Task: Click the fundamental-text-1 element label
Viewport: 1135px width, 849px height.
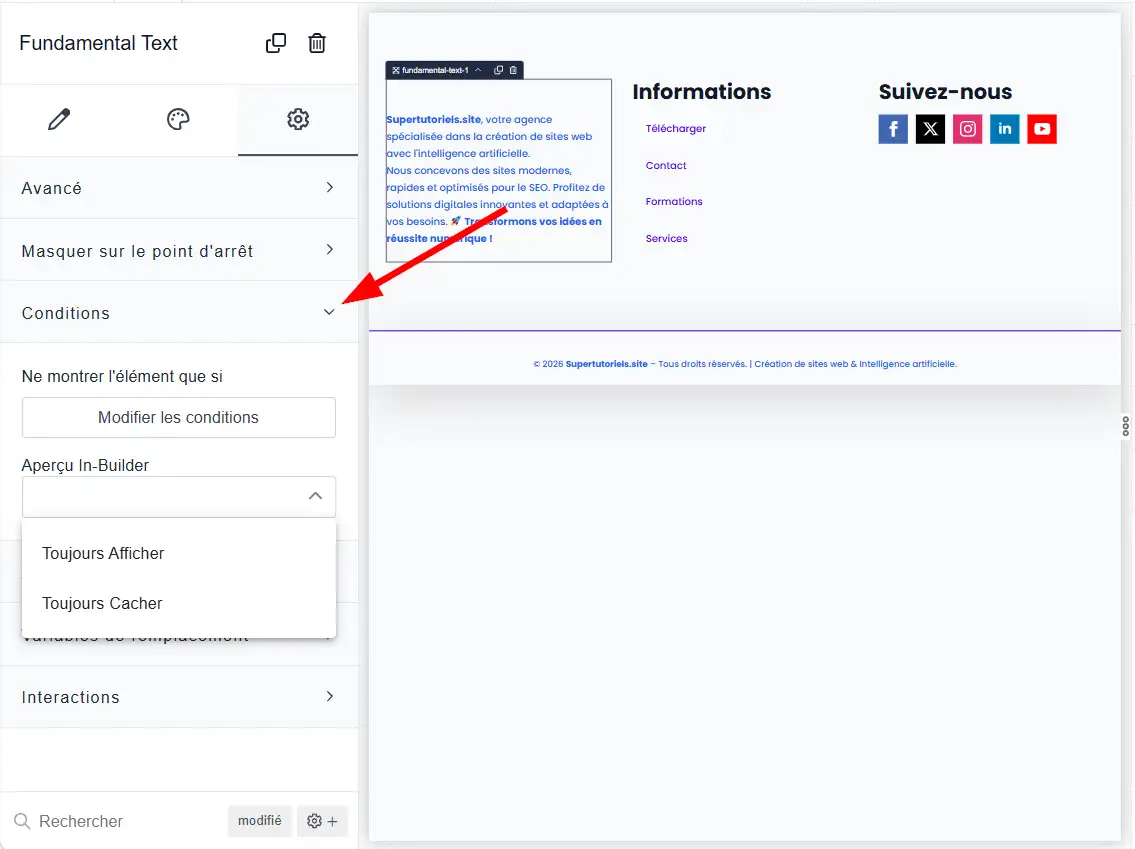Action: click(x=435, y=70)
